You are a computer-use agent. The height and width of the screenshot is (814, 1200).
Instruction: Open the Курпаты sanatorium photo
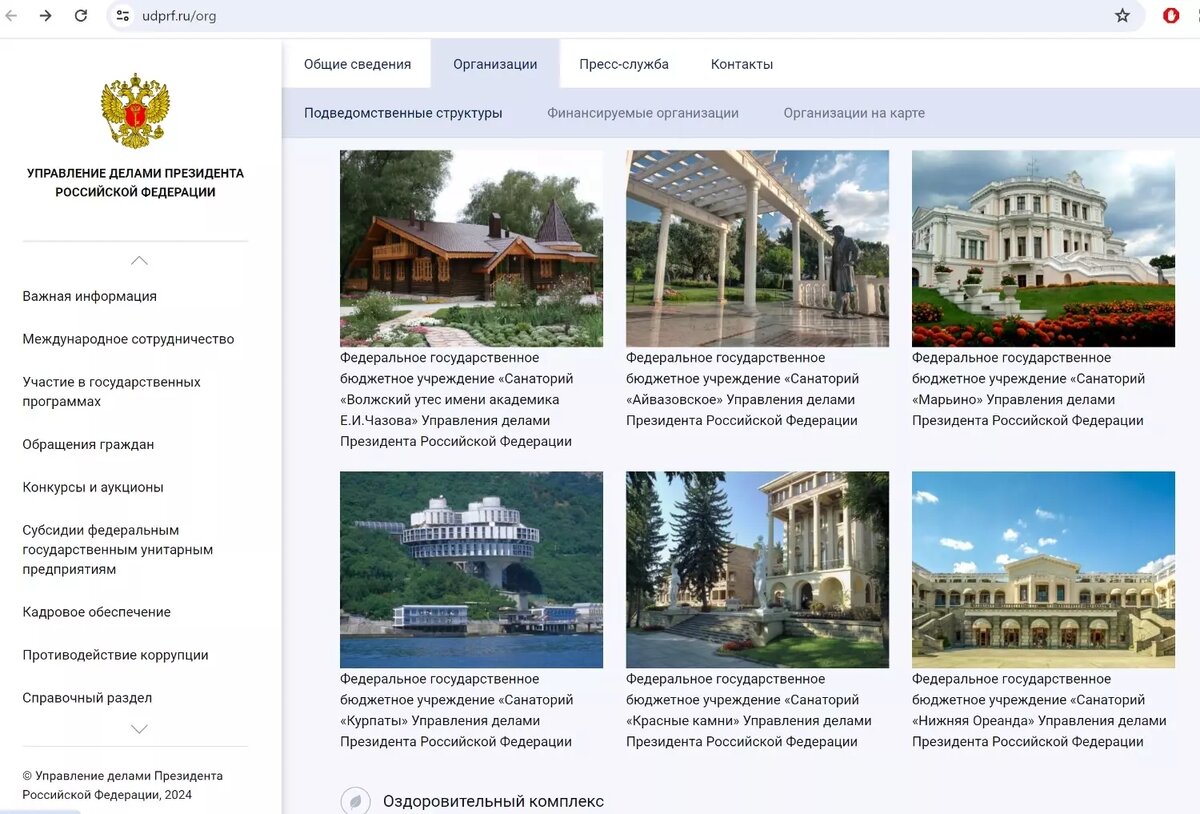click(x=471, y=570)
